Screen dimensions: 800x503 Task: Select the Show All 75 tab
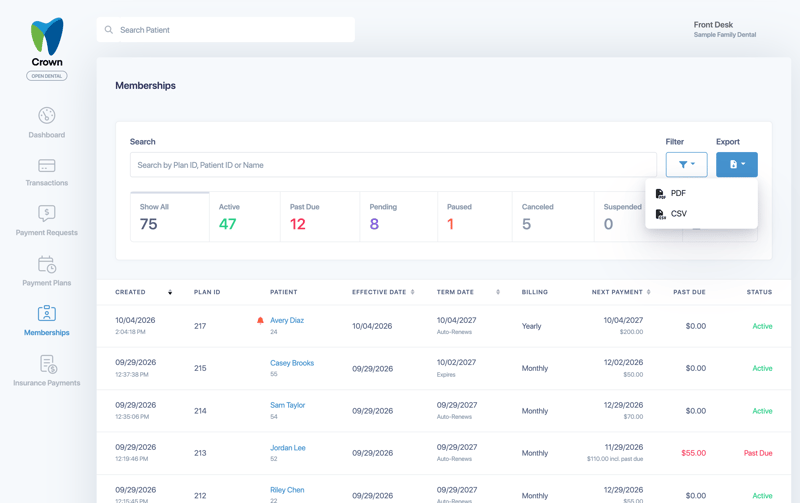pos(170,217)
